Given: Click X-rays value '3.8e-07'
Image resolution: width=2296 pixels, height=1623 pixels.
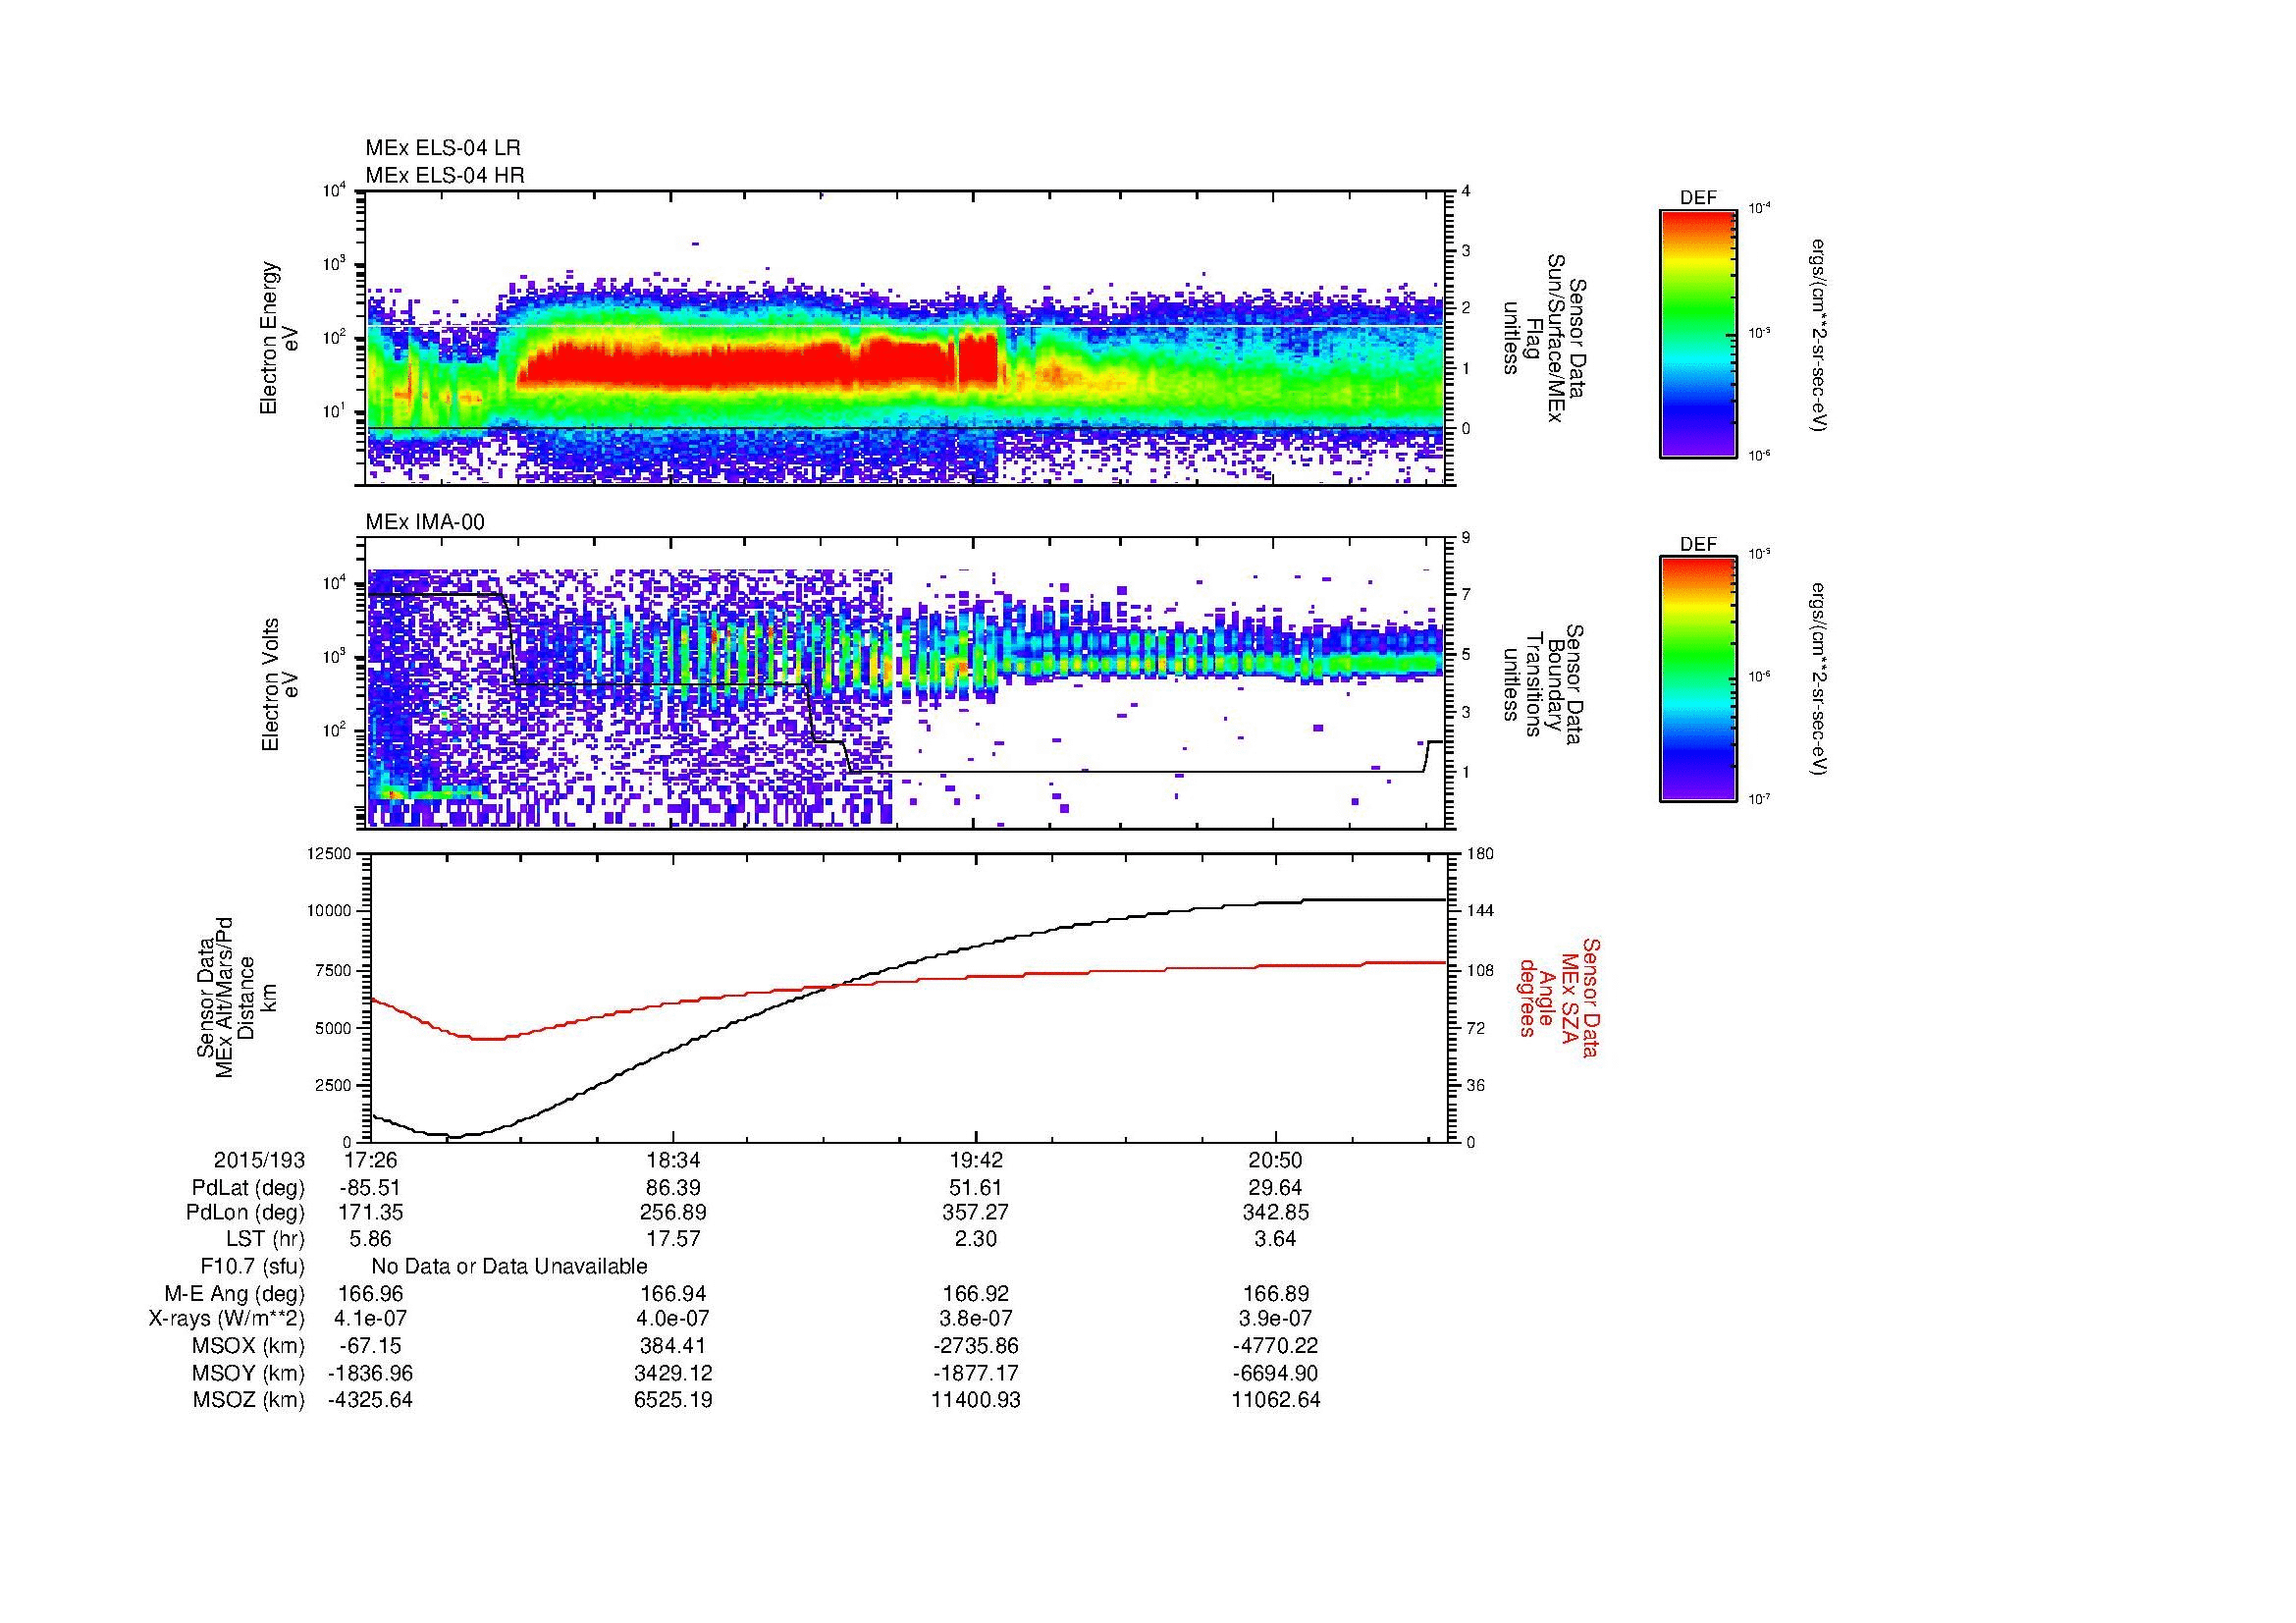Looking at the screenshot, I should coord(975,1319).
